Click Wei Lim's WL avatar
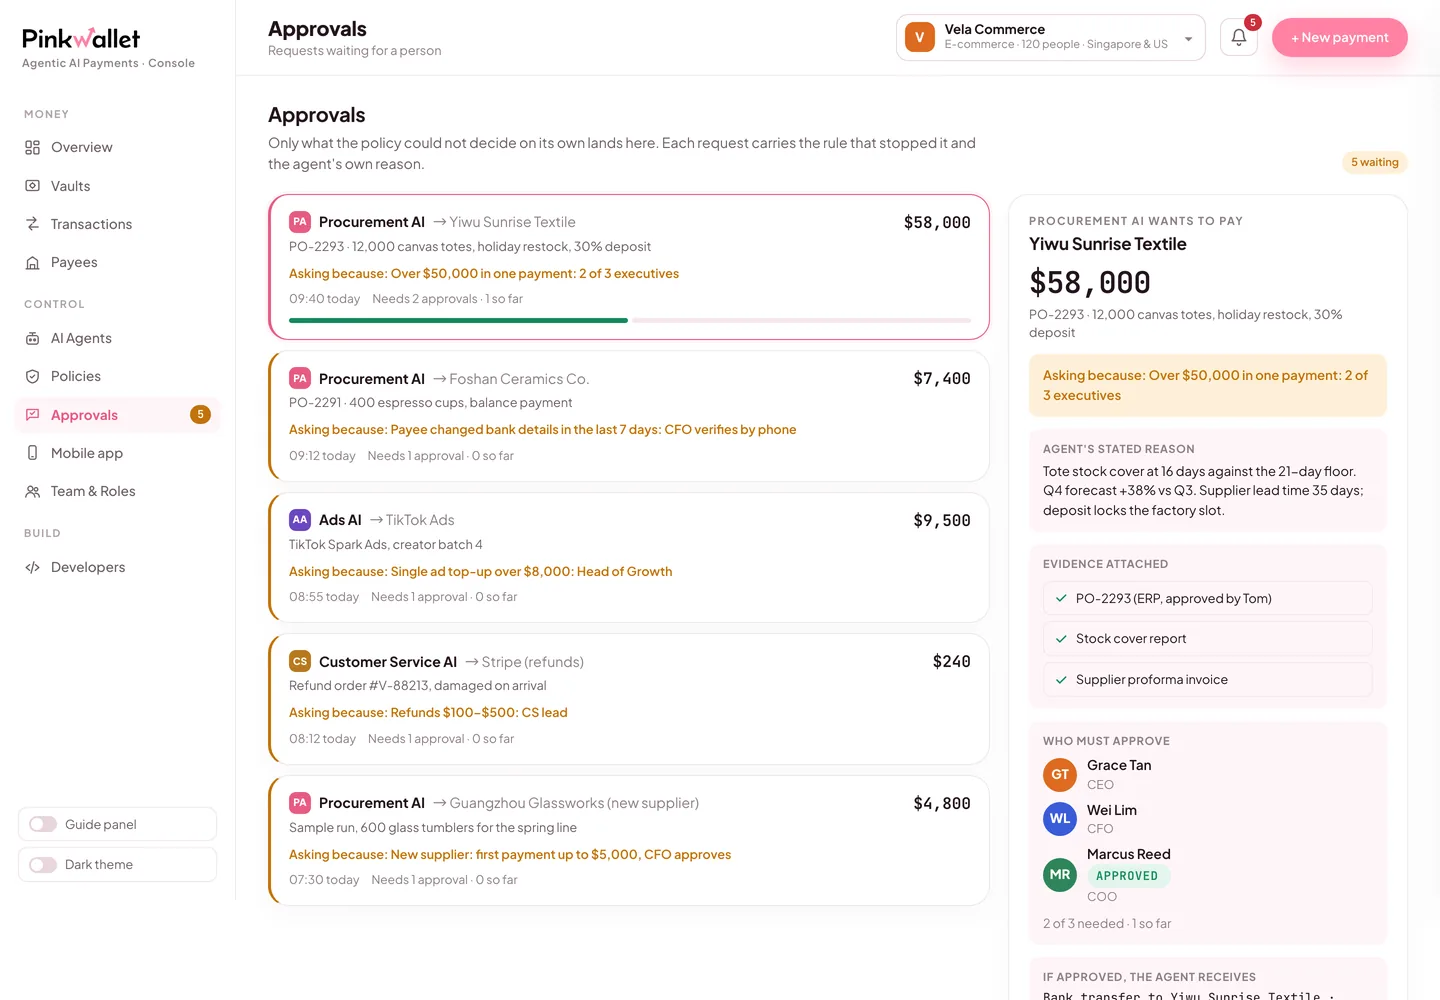 [x=1059, y=819]
